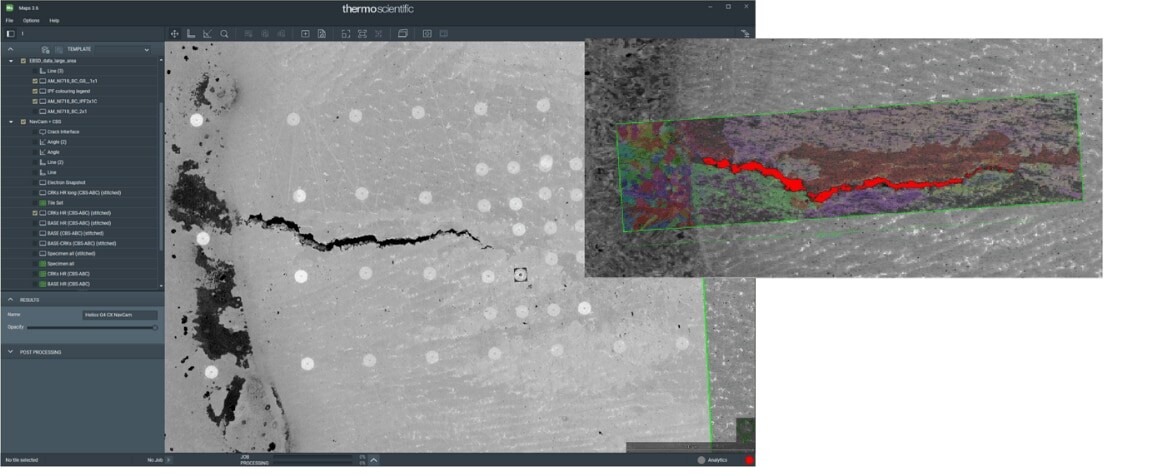The width and height of the screenshot is (1156, 476).
Task: Toggle NavCam + CBS group checkbox
Action: pos(23,122)
